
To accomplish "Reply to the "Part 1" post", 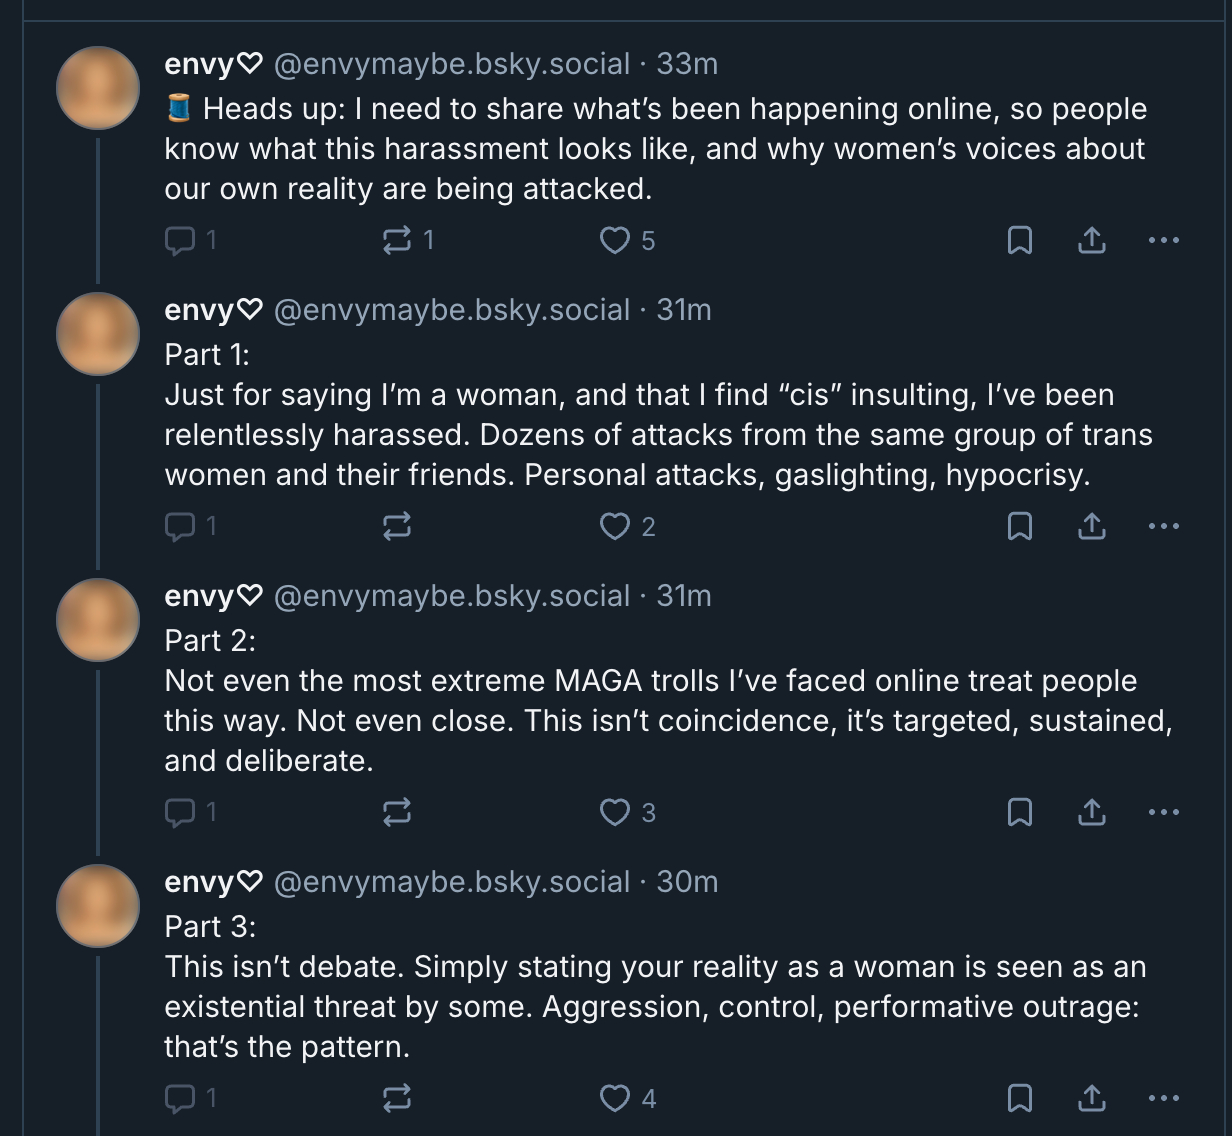I will pos(180,526).
